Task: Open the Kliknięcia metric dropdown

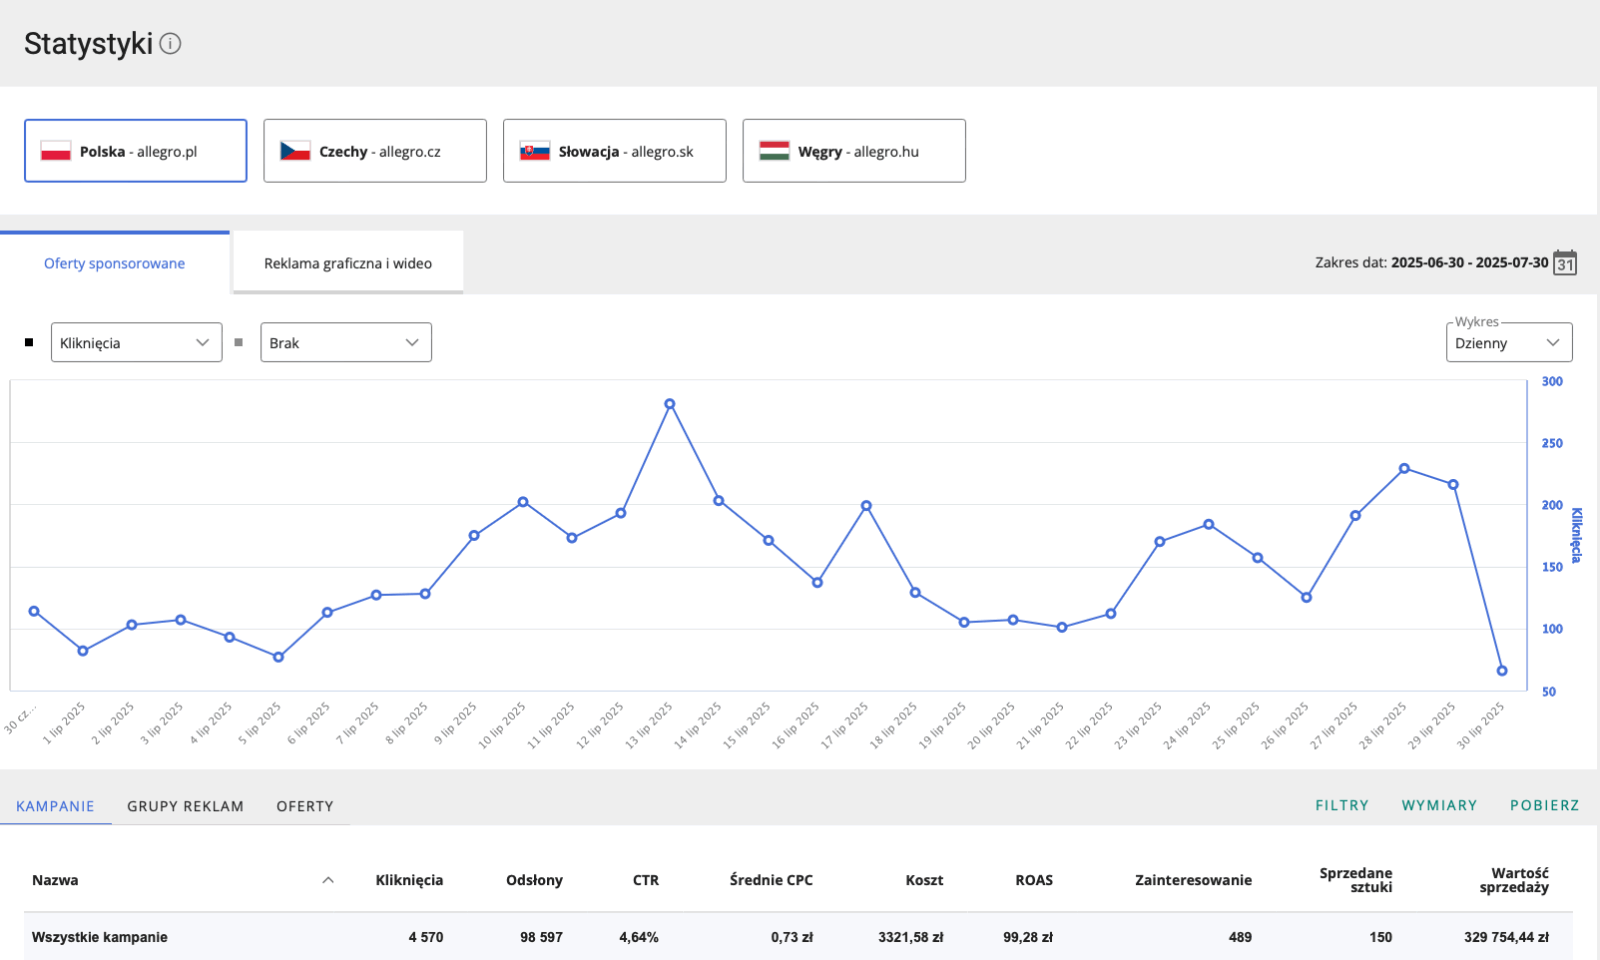Action: 136,342
